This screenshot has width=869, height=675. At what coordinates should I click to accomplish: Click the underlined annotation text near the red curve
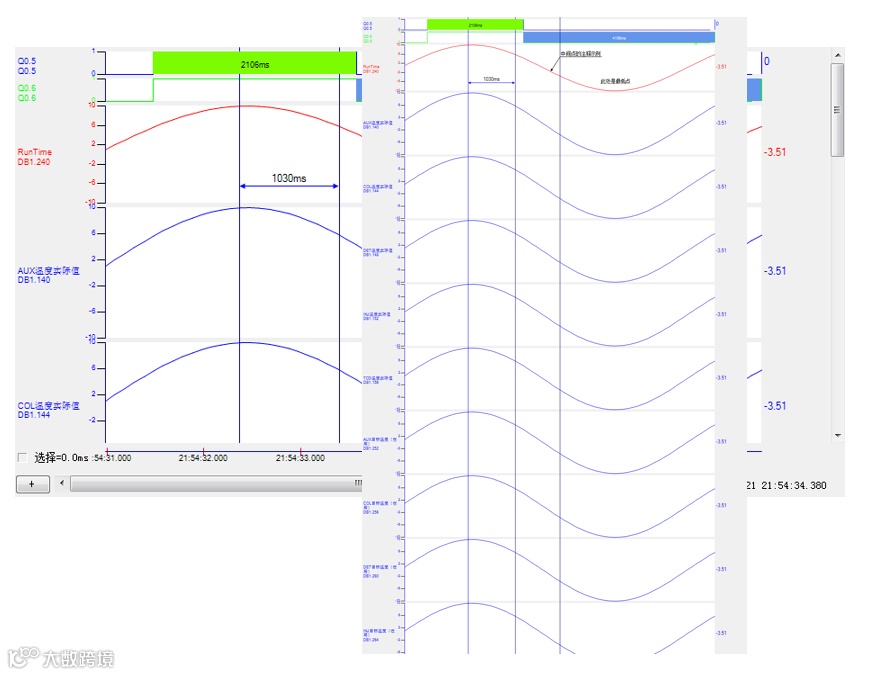coord(581,54)
